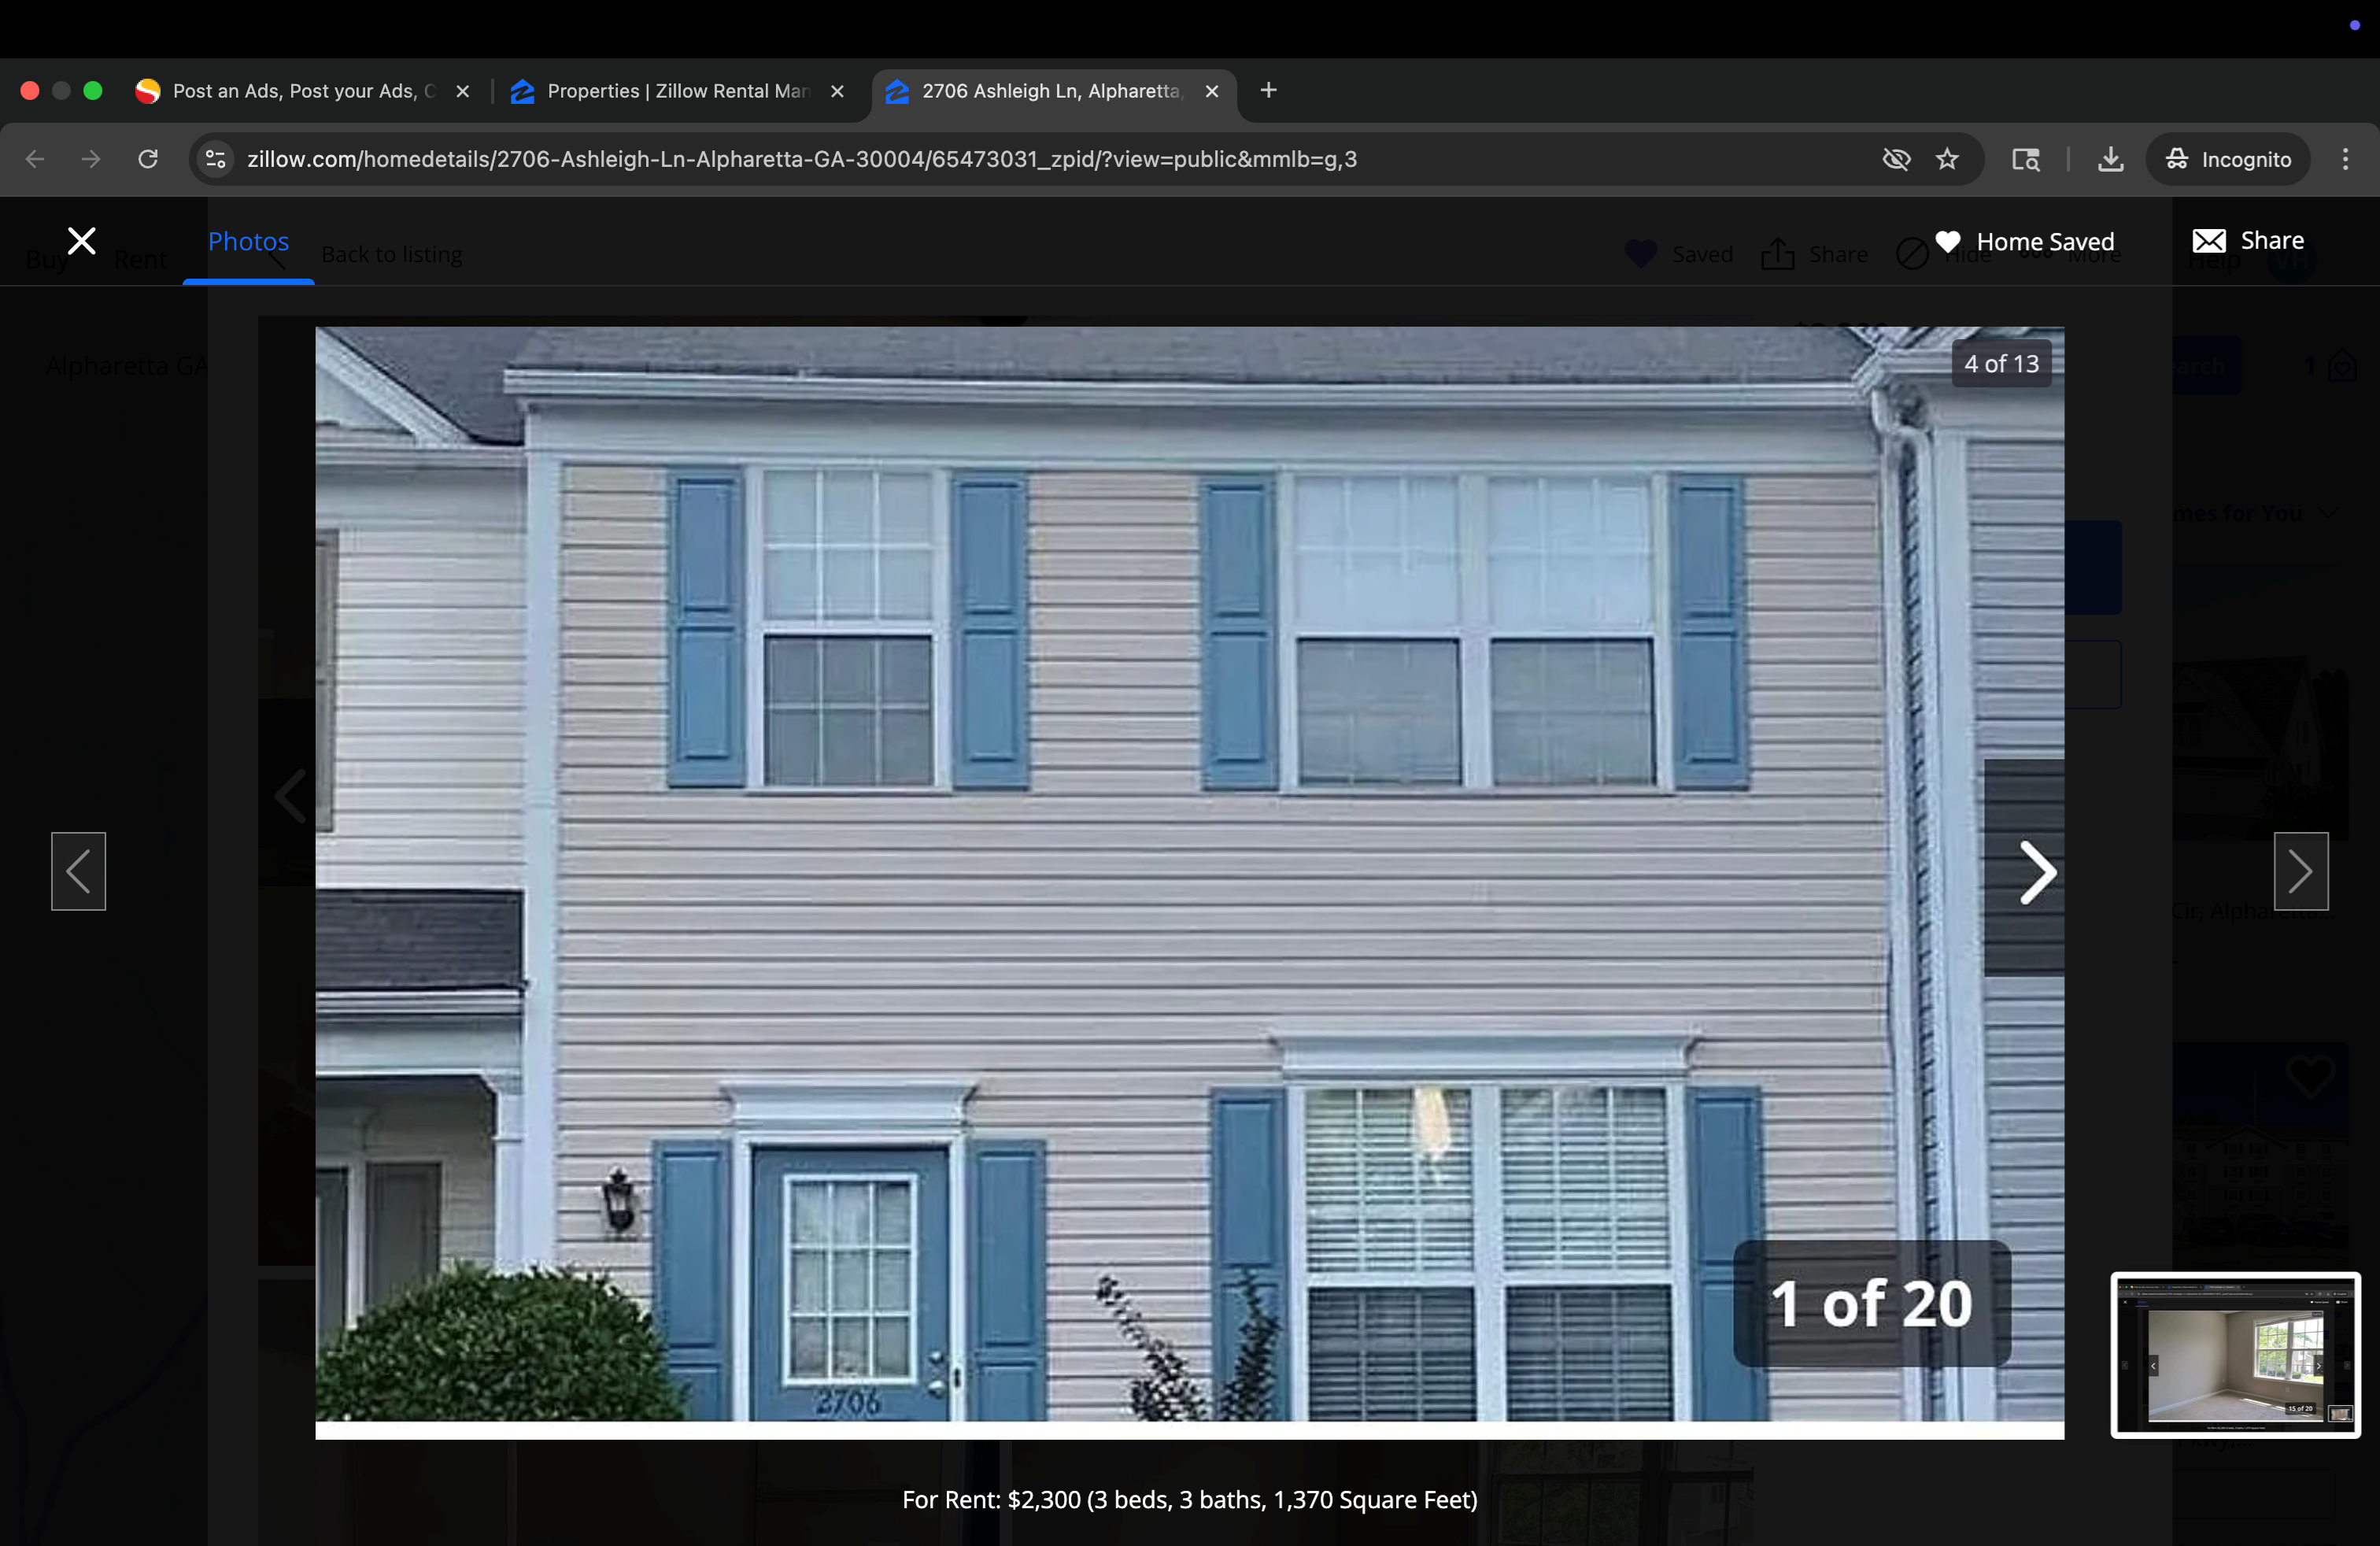Open browser downloads
This screenshot has height=1546, width=2380.
[2110, 159]
